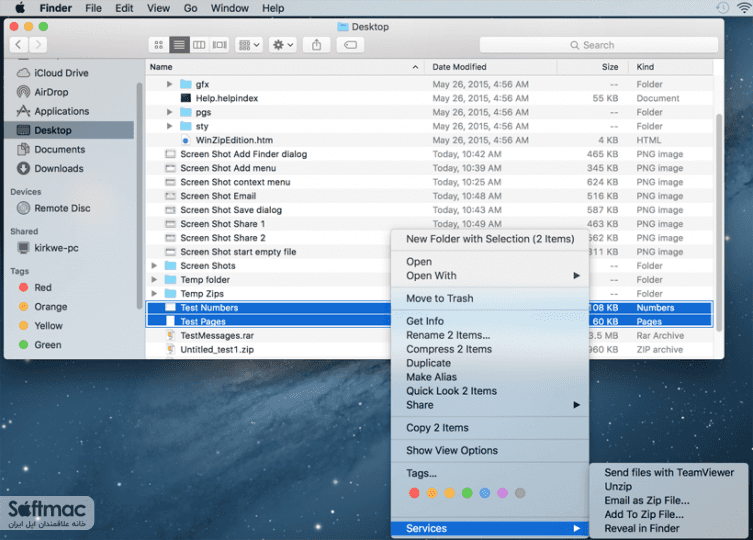Image resolution: width=753 pixels, height=540 pixels.
Task: Switch Finder to list view
Action: coord(179,45)
